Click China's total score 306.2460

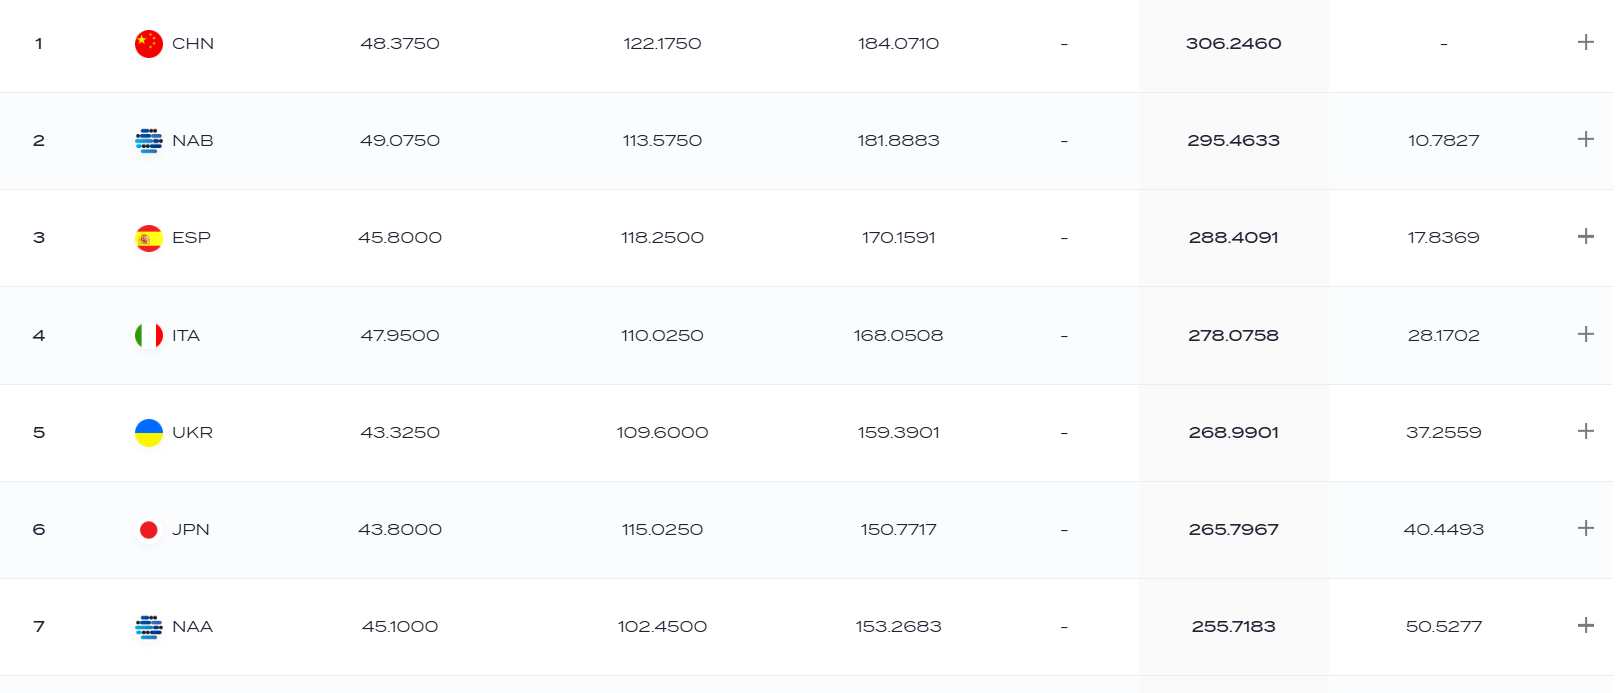coord(1234,44)
